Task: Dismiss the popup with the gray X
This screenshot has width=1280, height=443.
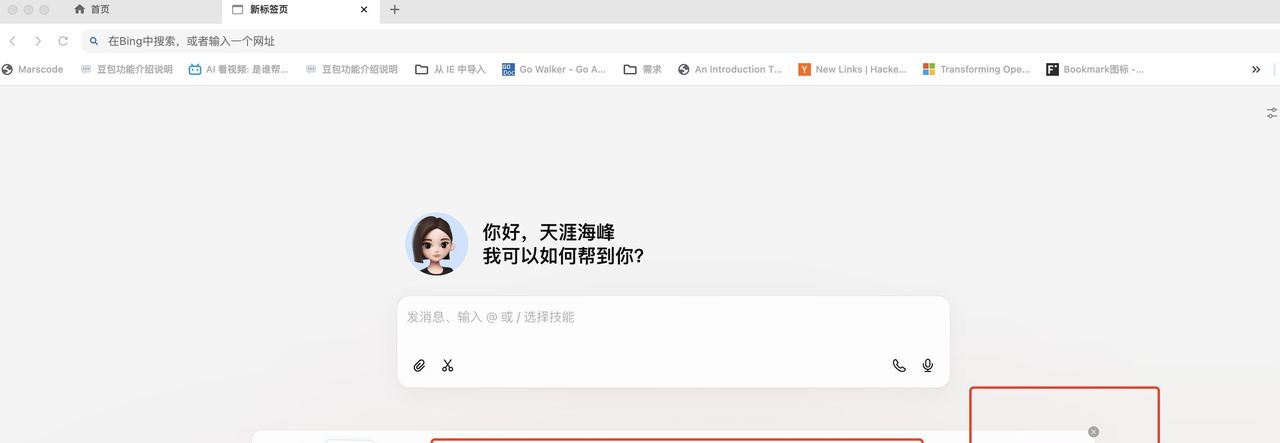Action: coord(1093,432)
